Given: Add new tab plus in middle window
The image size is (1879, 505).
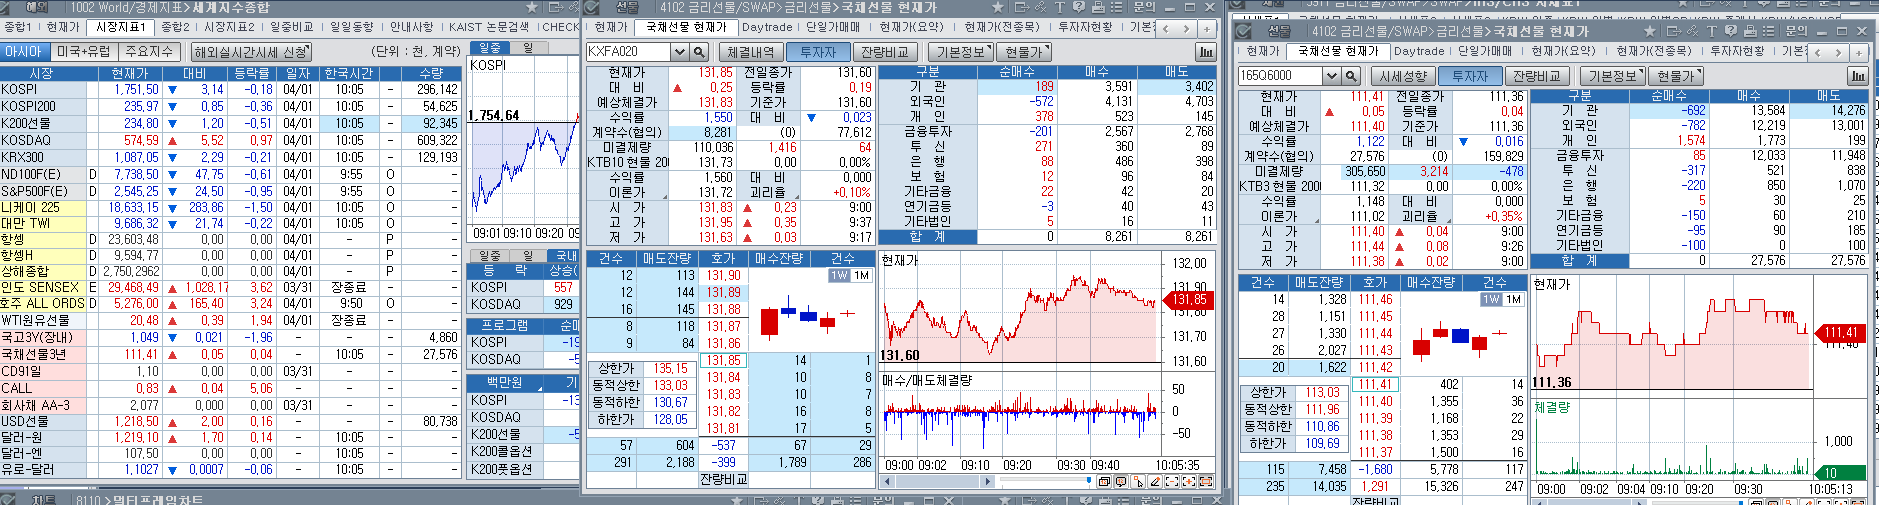Looking at the screenshot, I should [x=1207, y=28].
